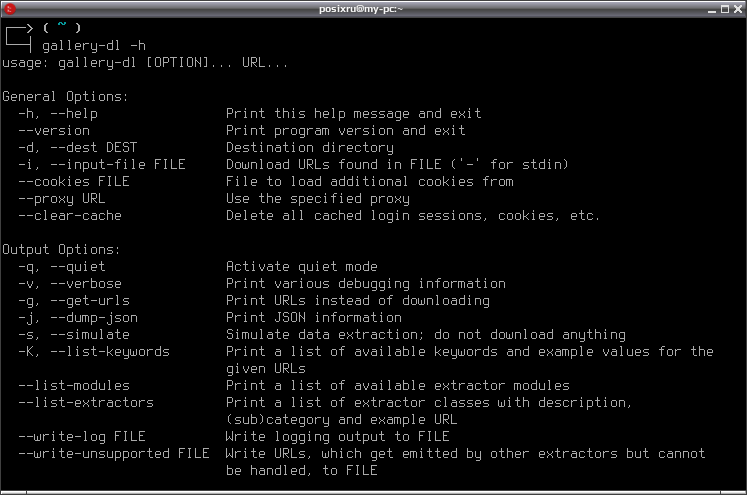
Task: Click the Destination directory description
Action: tap(310, 148)
